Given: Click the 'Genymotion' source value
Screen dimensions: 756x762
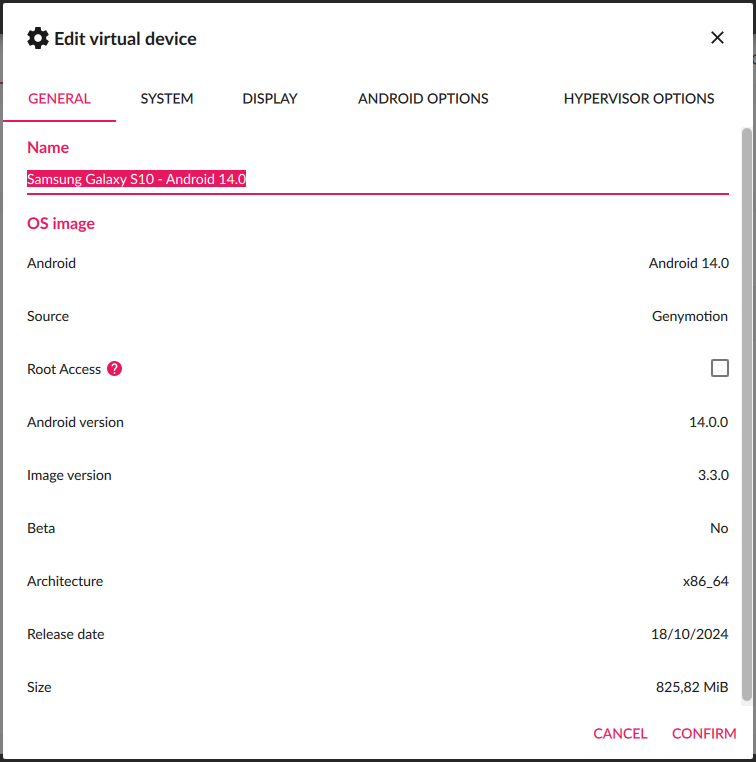Looking at the screenshot, I should (690, 316).
